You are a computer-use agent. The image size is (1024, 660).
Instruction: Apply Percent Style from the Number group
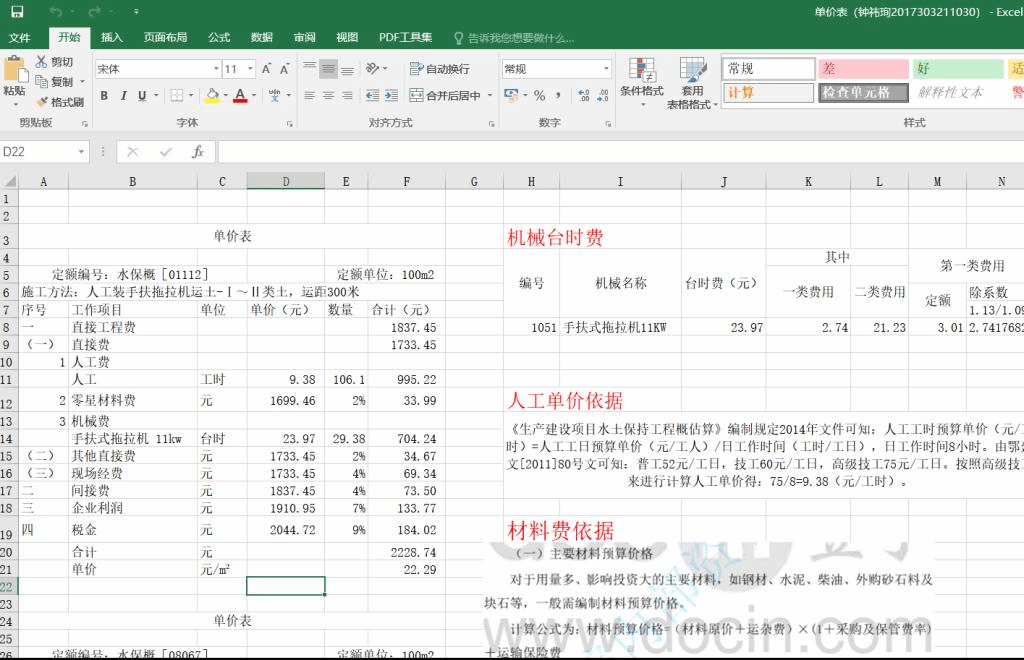pyautogui.click(x=539, y=95)
